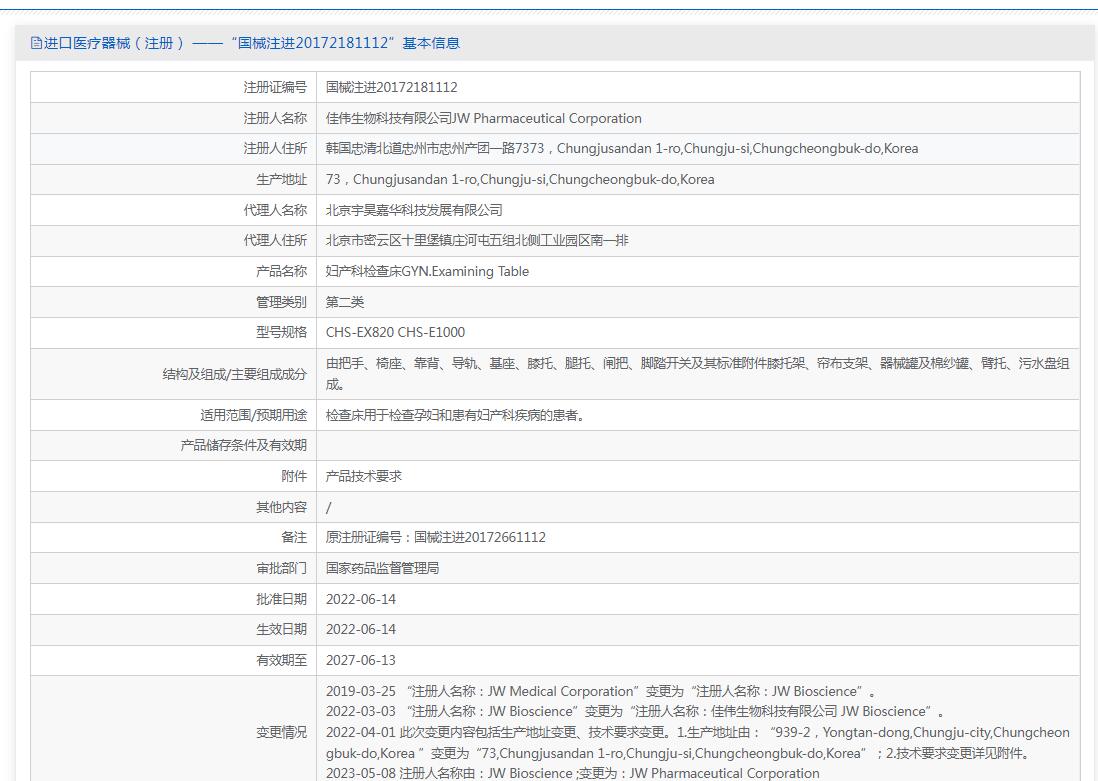The width and height of the screenshot is (1098, 781).
Task: Click the 批准日期 value 2022-06-14
Action: (x=361, y=599)
